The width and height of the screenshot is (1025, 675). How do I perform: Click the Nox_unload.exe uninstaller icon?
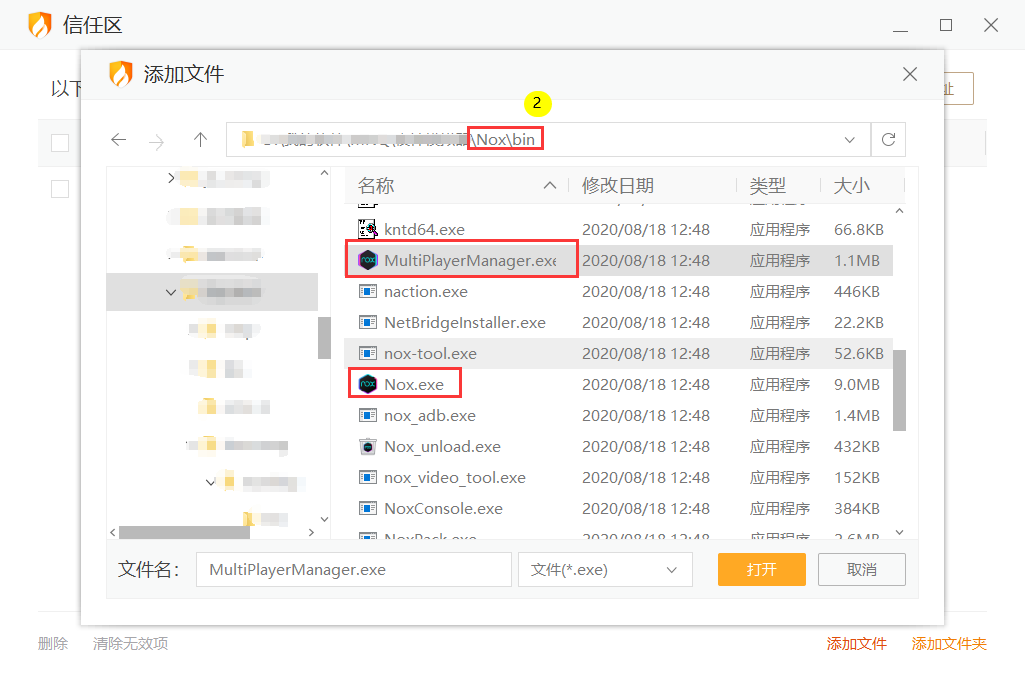[x=368, y=446]
